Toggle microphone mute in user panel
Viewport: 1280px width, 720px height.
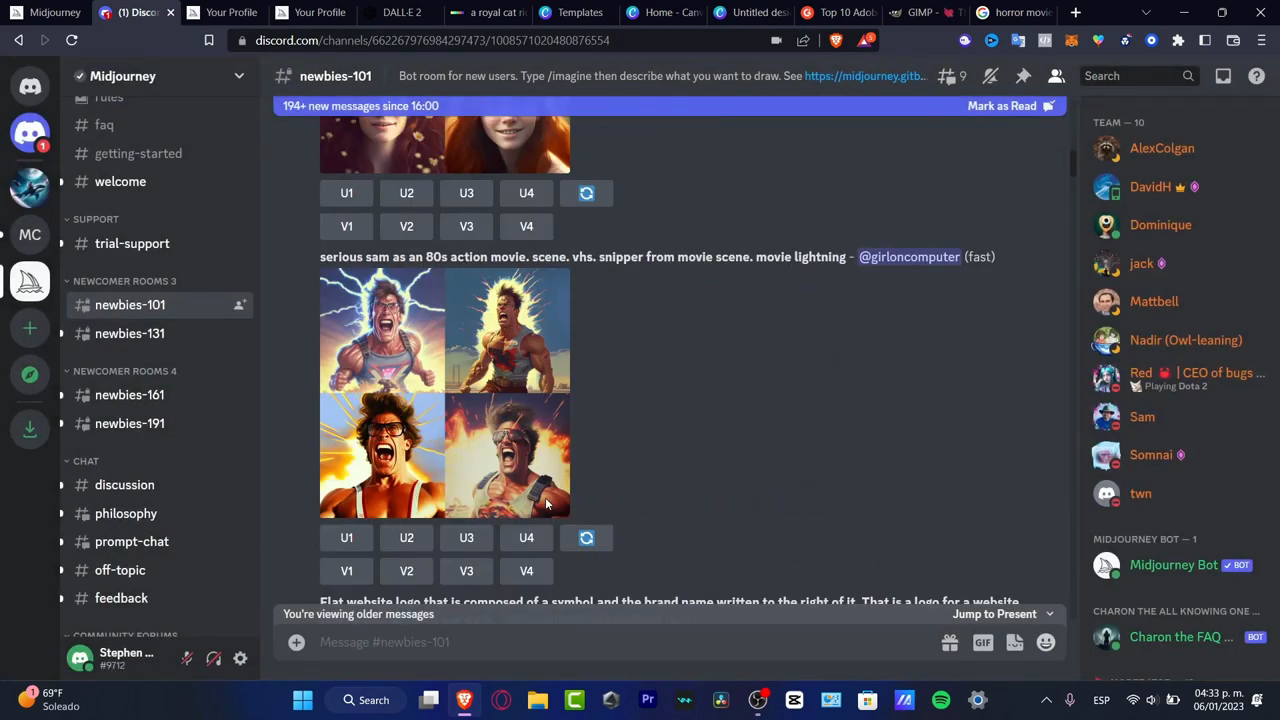[x=187, y=659]
